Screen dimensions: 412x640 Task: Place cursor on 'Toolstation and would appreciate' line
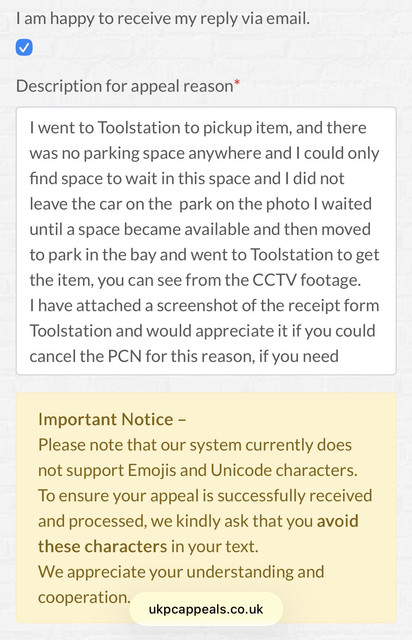point(202,331)
